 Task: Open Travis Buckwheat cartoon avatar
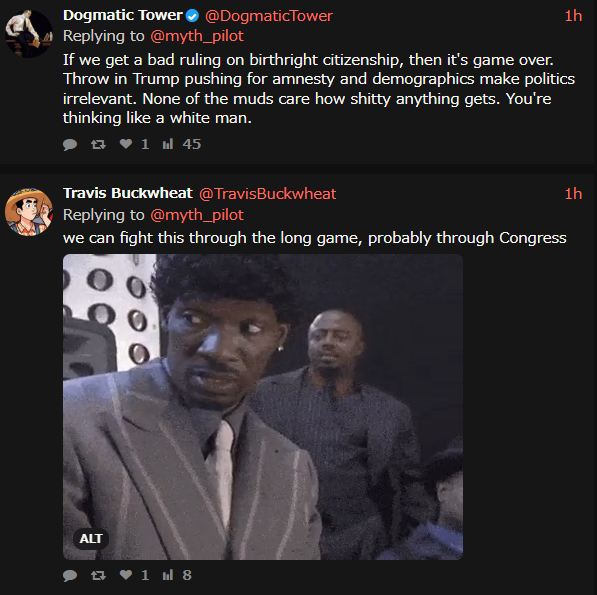[29, 212]
